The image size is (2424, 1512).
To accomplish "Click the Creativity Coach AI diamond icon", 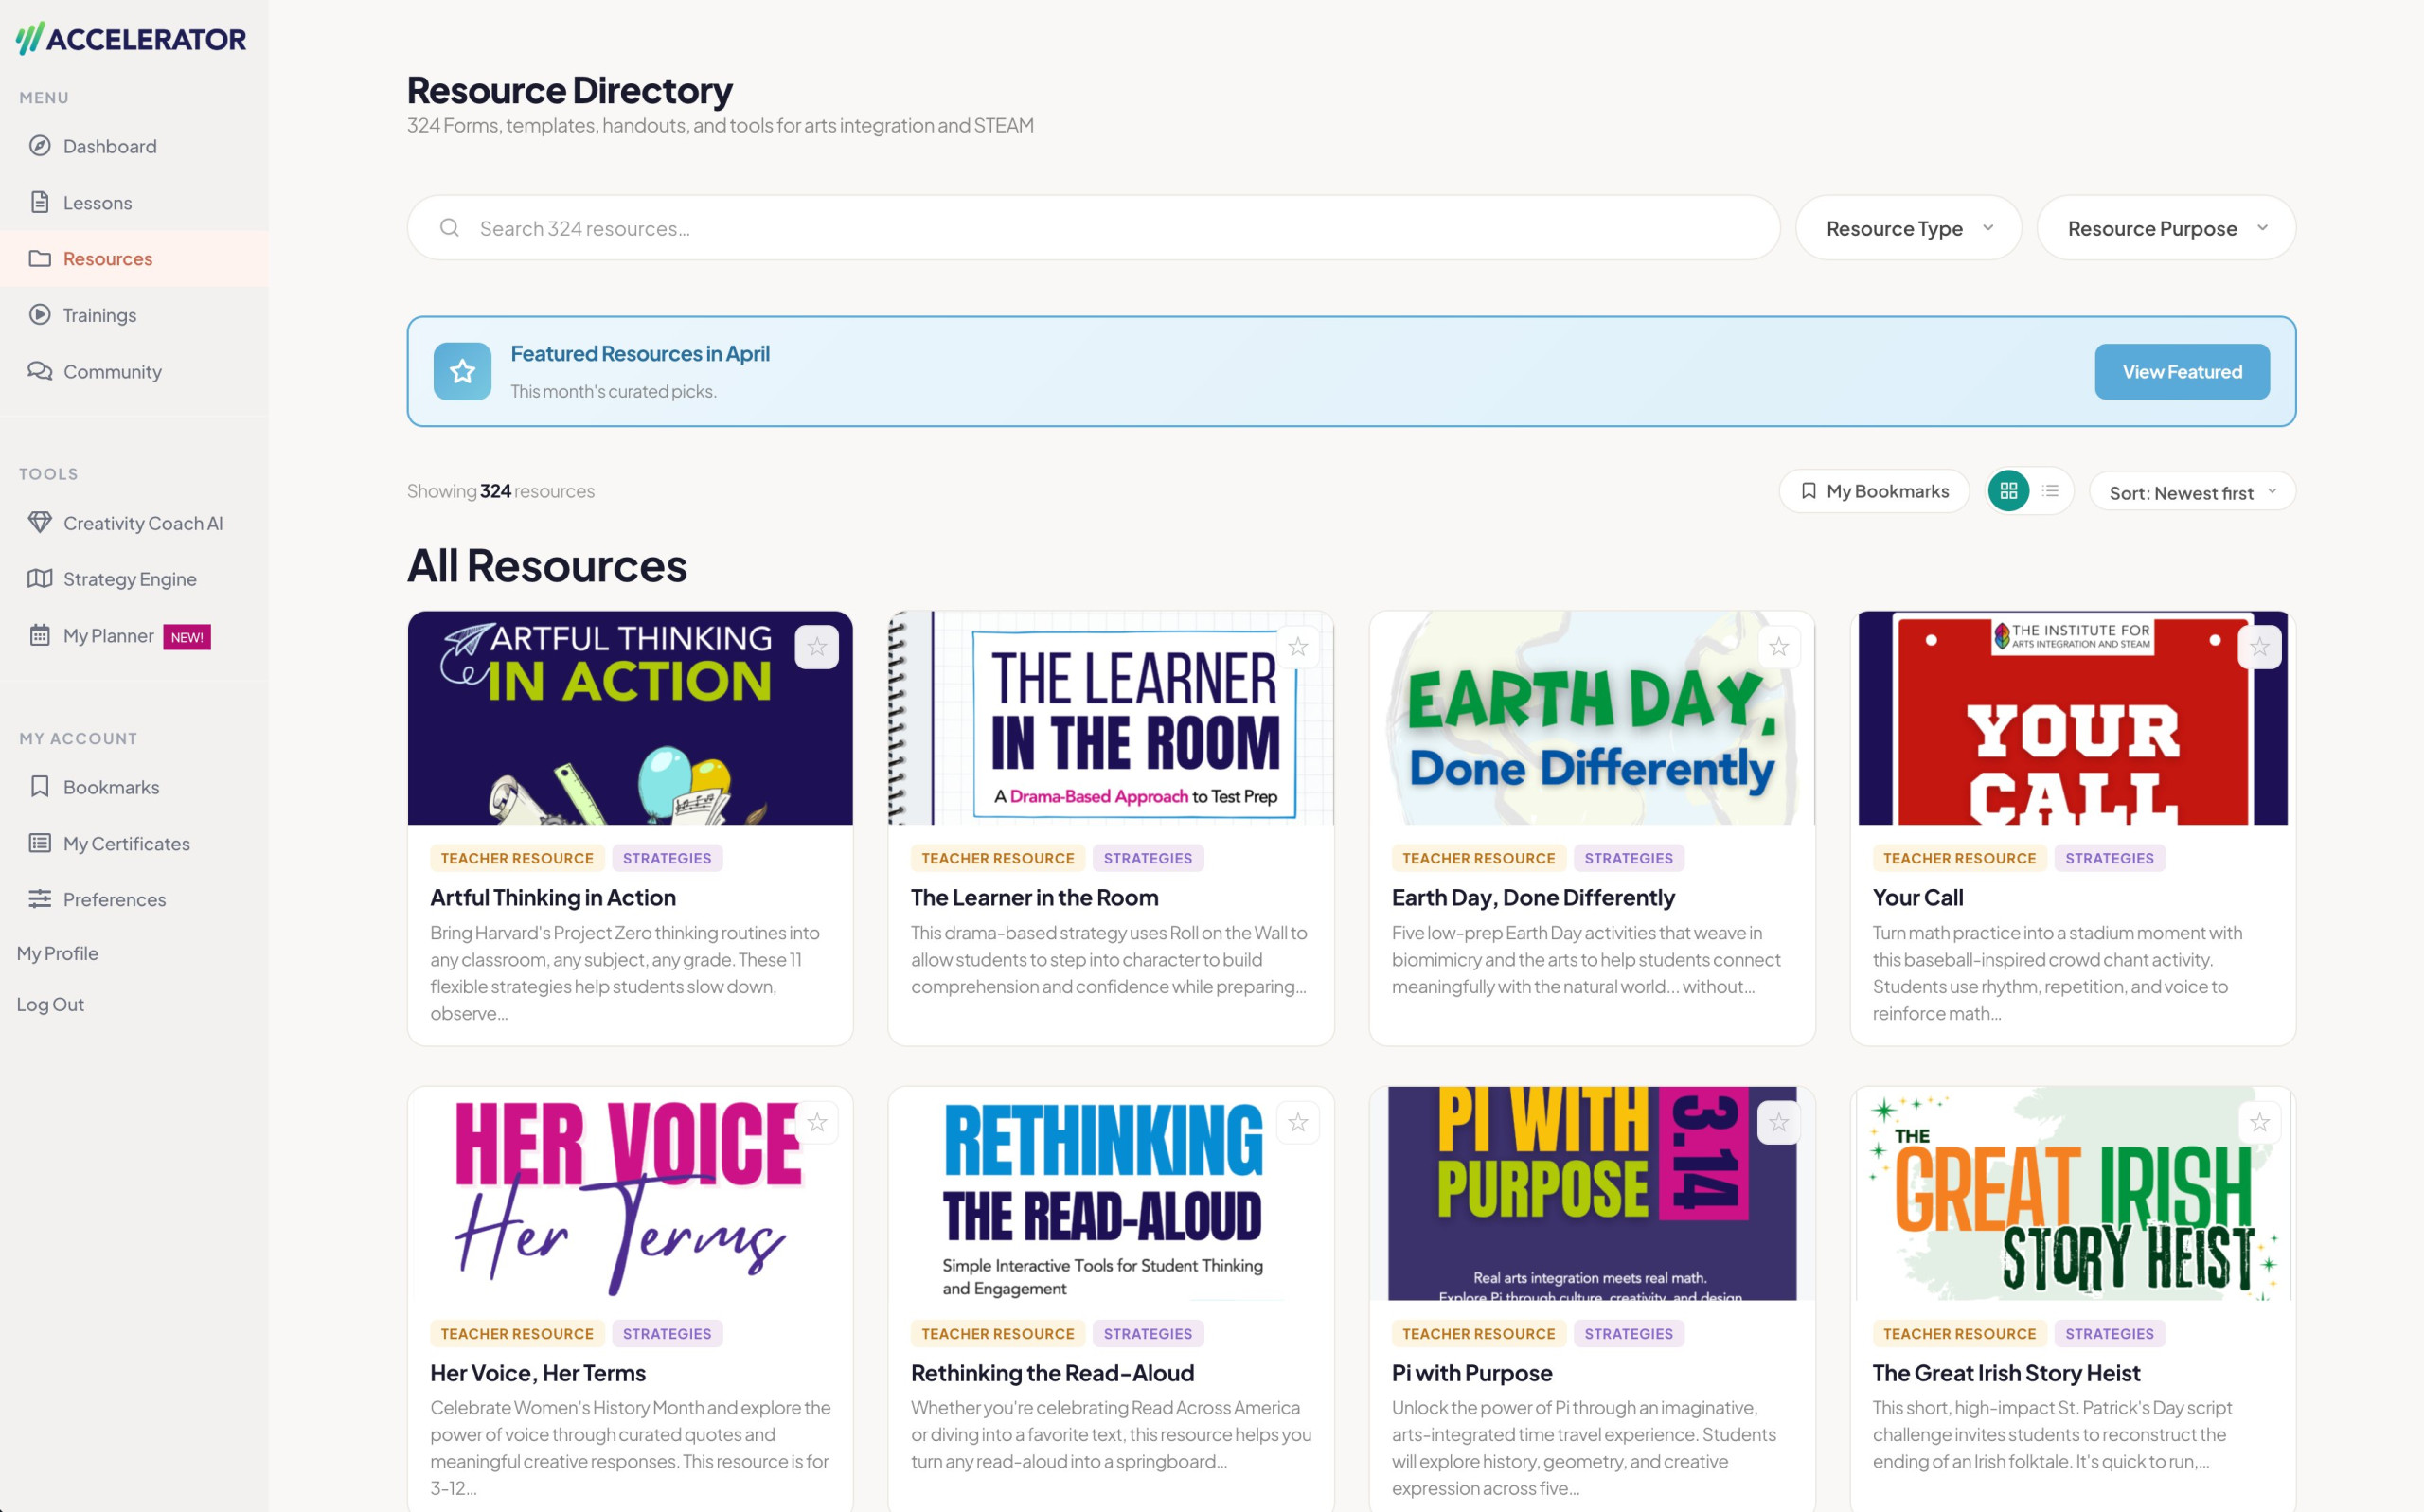I will point(40,522).
